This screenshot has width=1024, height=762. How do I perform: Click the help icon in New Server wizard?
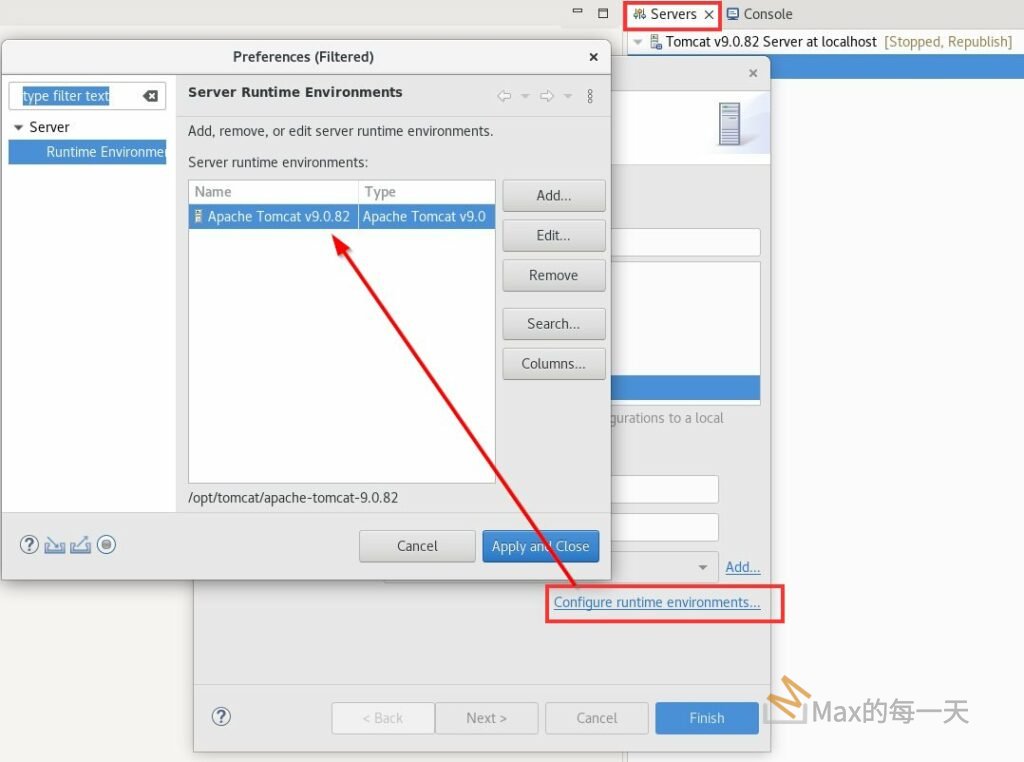[x=222, y=717]
